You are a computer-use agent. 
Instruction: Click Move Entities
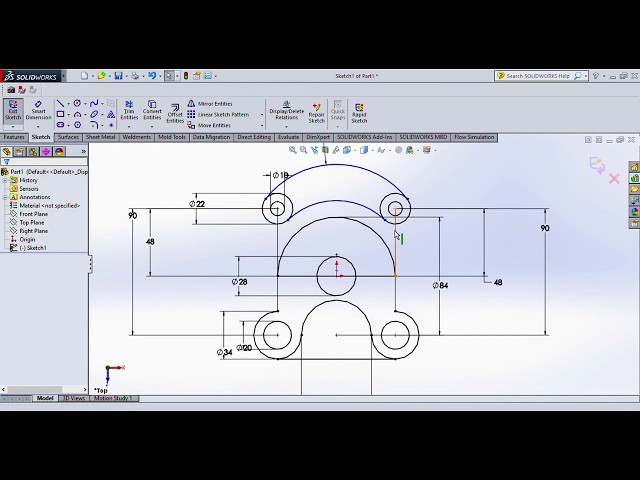[209, 125]
